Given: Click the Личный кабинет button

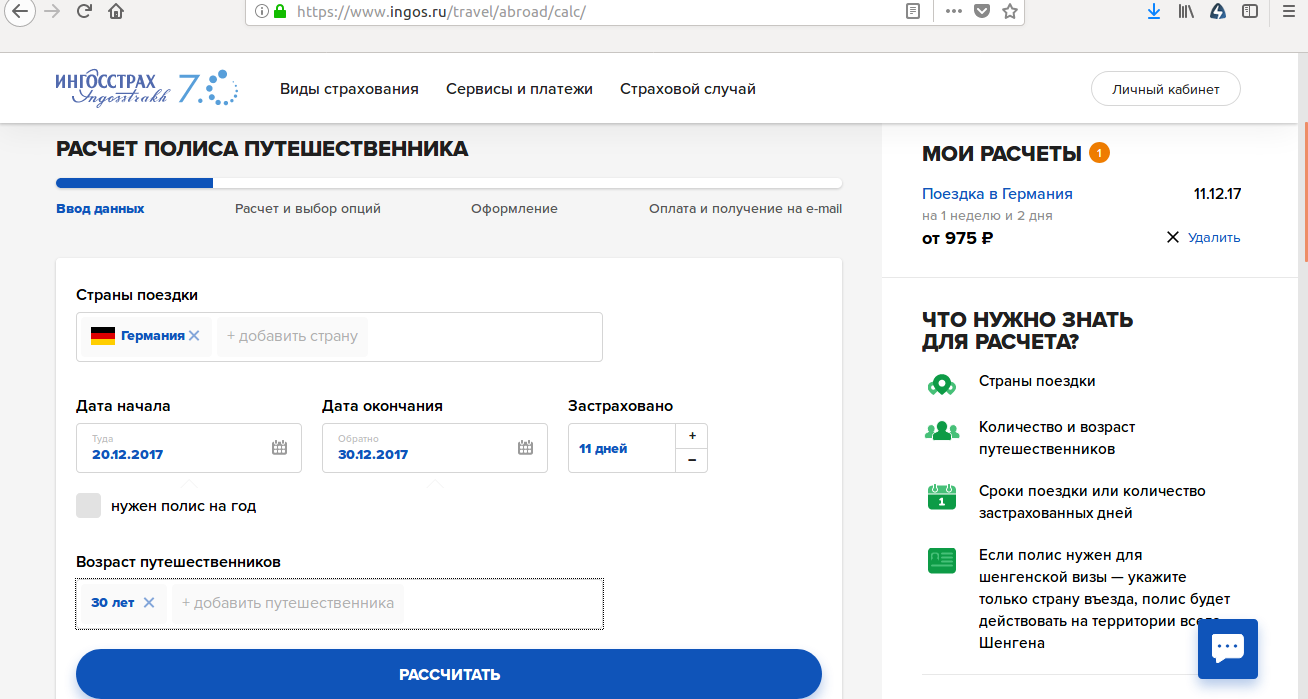Looking at the screenshot, I should (1166, 89).
